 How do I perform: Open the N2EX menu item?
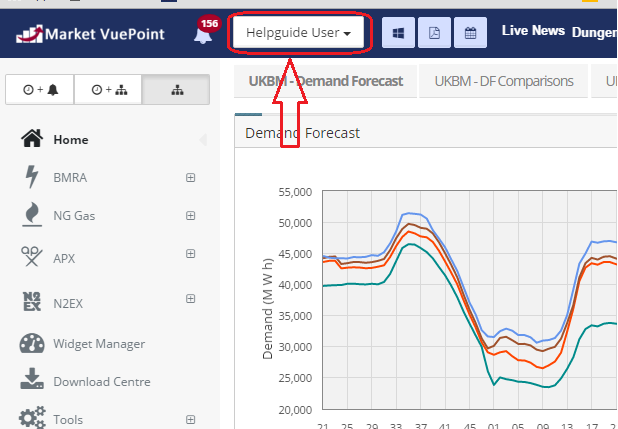pos(68,304)
